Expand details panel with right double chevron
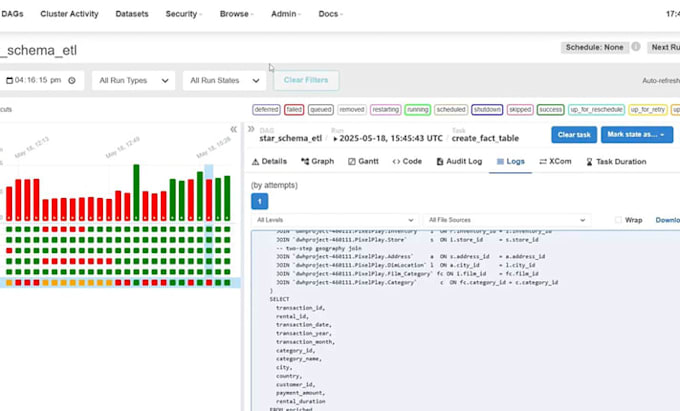 (x=251, y=129)
